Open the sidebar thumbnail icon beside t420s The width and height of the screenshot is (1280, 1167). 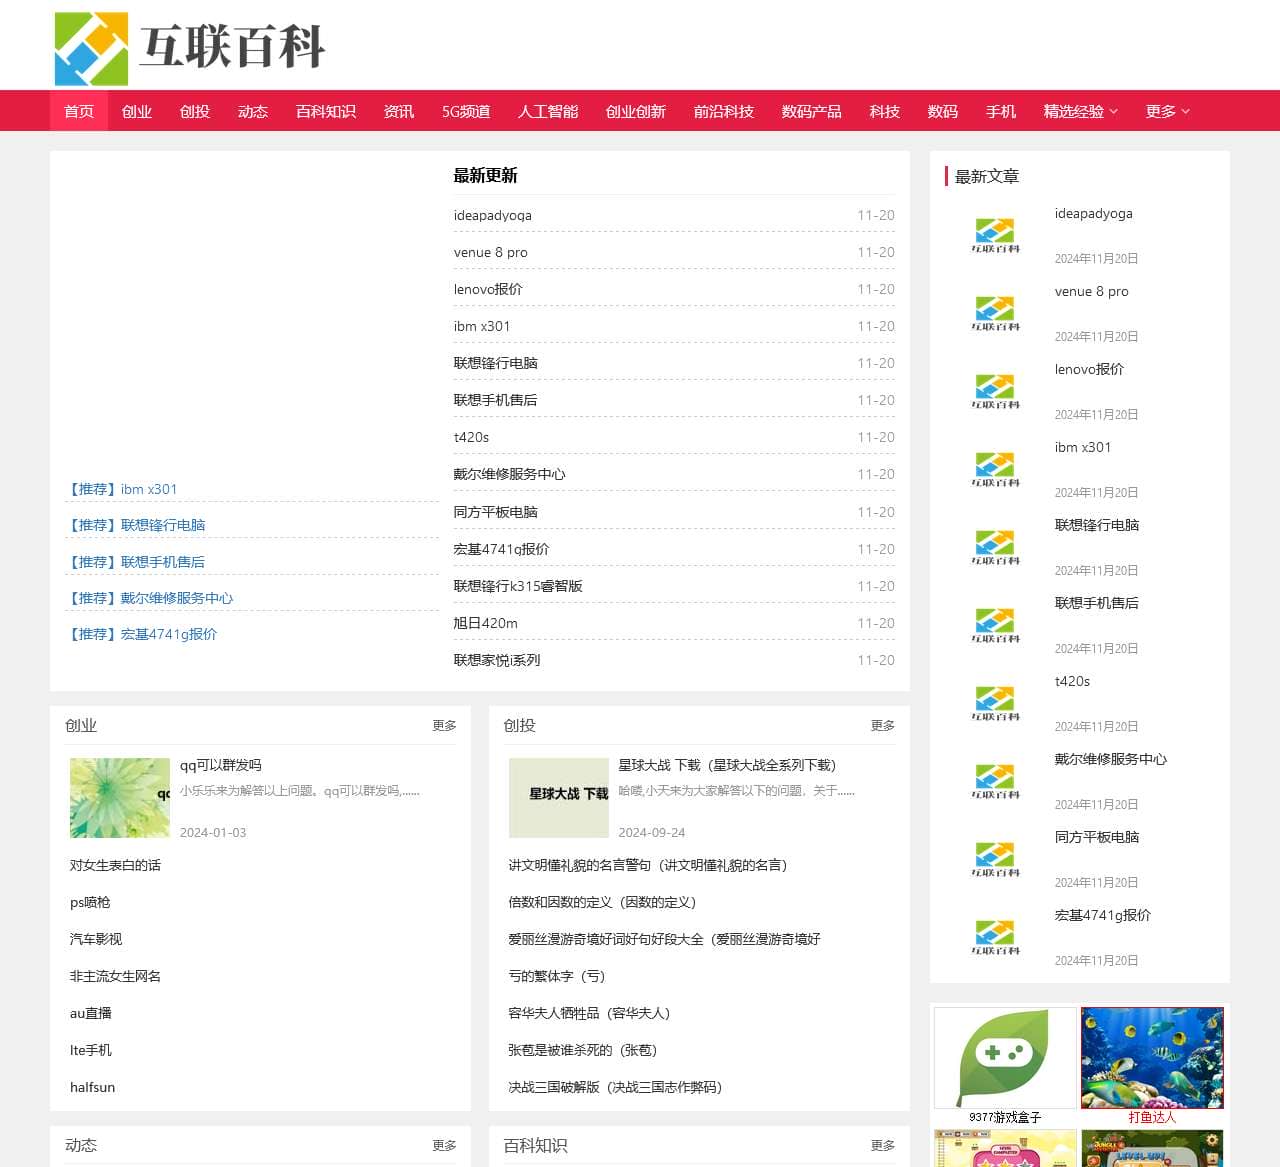click(x=995, y=704)
